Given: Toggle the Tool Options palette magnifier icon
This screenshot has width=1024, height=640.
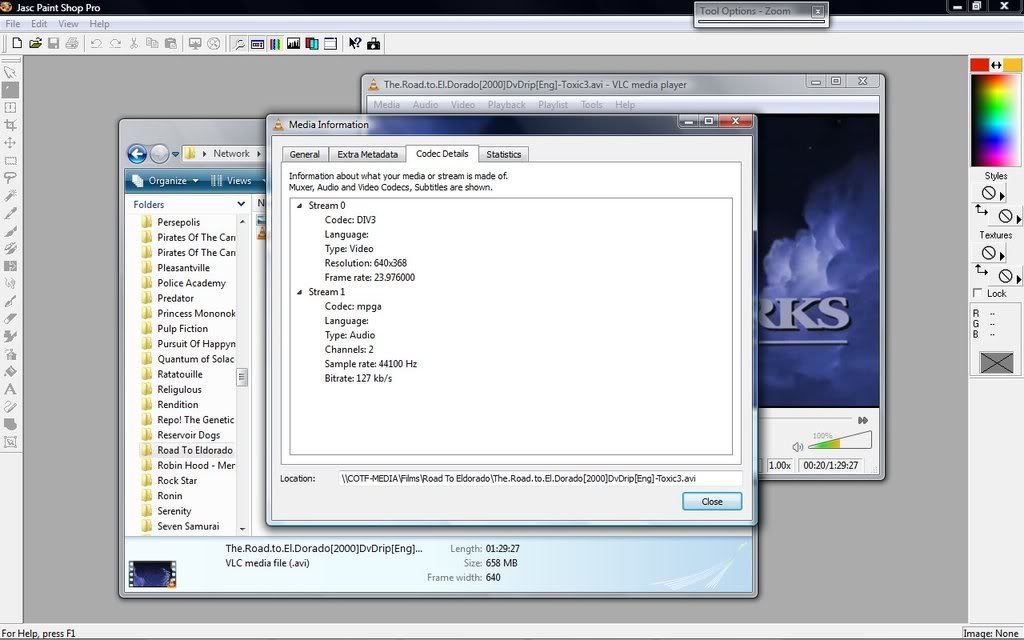Looking at the screenshot, I should click(x=239, y=44).
